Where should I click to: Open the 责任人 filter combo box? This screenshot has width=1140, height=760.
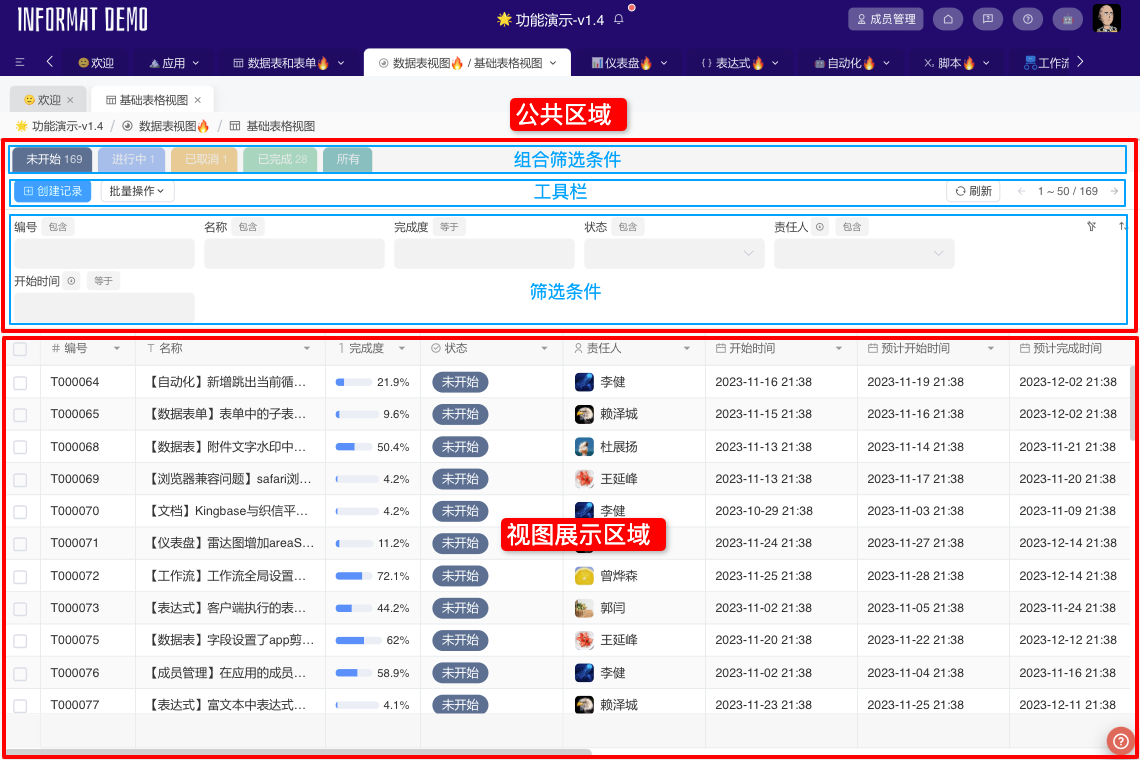pos(863,253)
